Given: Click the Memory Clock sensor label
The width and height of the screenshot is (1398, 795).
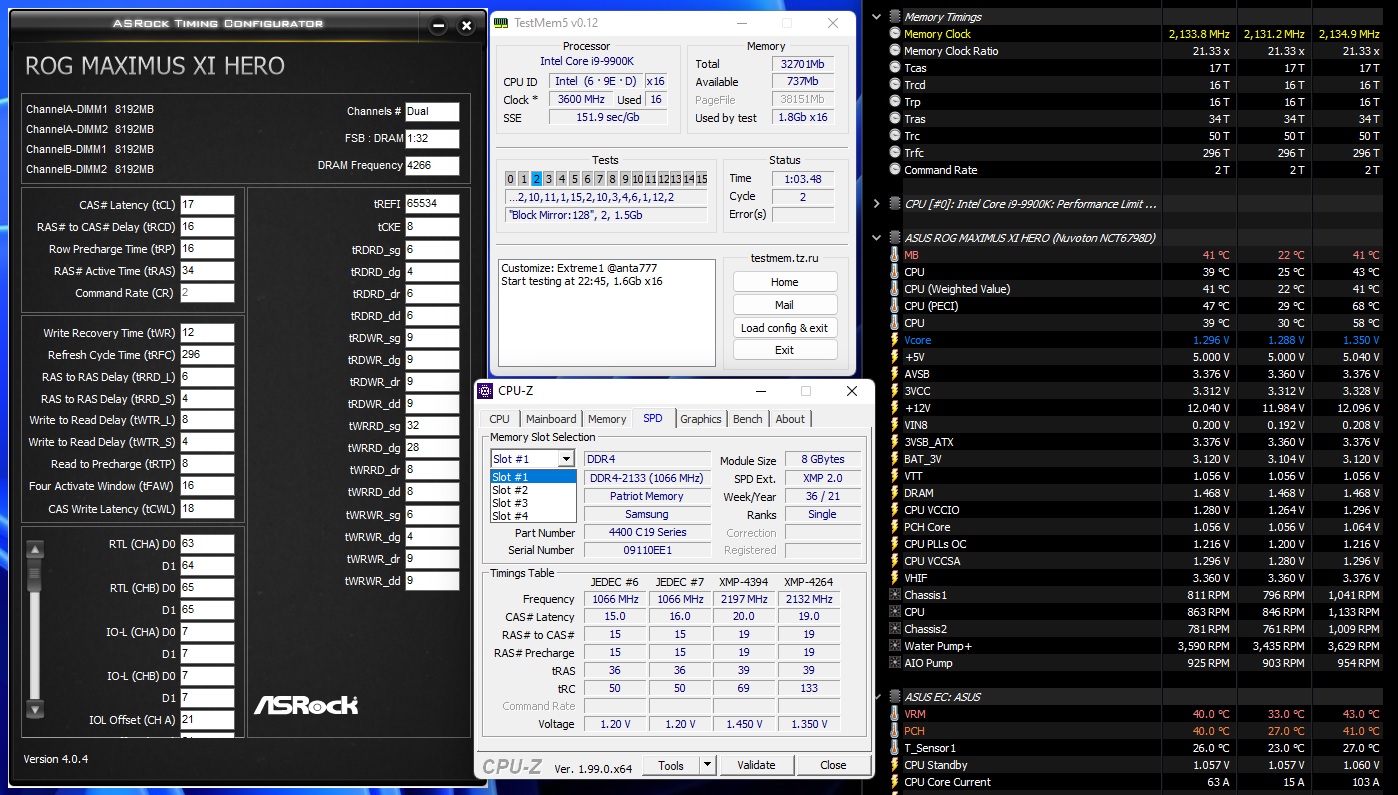Looking at the screenshot, I should point(937,34).
